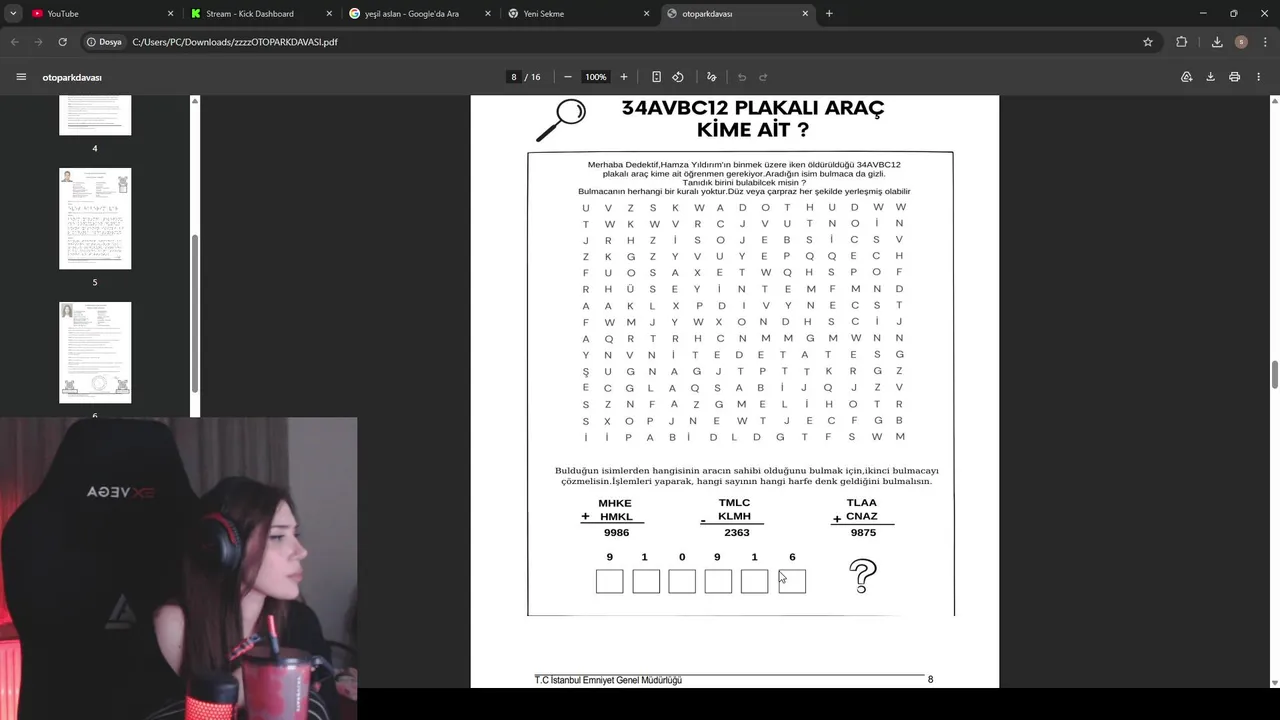Open page 4 thumbnail in sidebar
Screen dimensions: 1280x720
(95, 115)
